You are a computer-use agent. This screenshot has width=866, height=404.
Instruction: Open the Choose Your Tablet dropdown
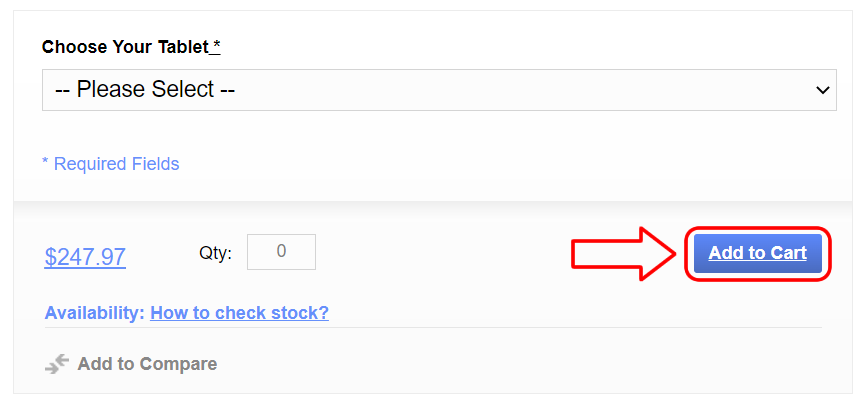[x=438, y=90]
